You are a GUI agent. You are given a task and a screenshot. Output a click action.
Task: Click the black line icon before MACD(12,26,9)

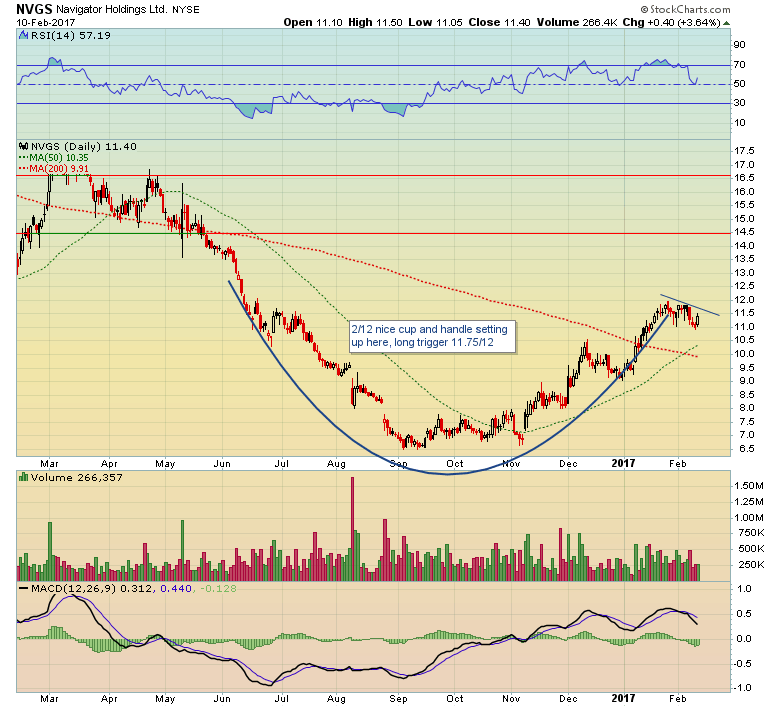tap(23, 588)
